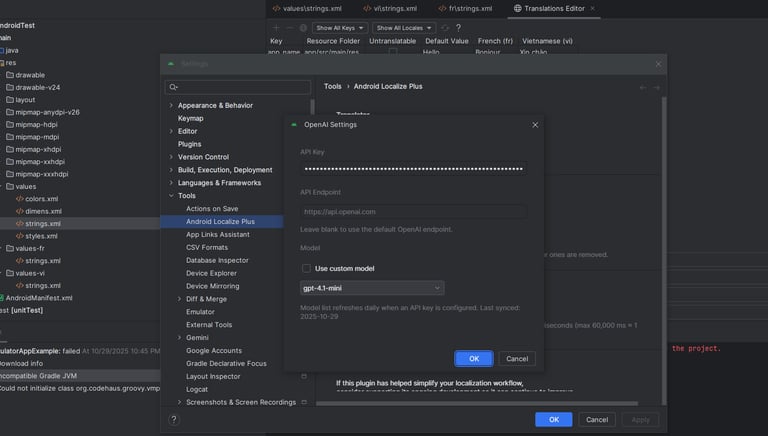Image resolution: width=768 pixels, height=436 pixels.
Task: Click Add Key plus icon in Translations Editor
Action: point(276,28)
